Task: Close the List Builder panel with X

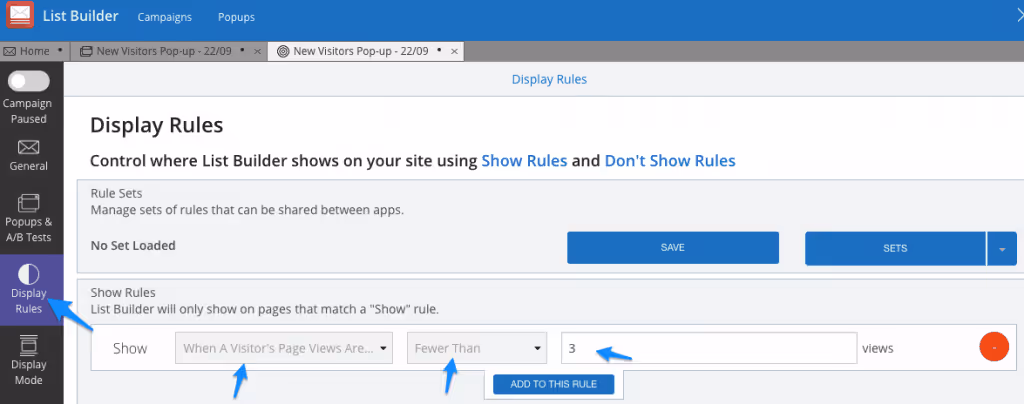Action: click(1020, 16)
